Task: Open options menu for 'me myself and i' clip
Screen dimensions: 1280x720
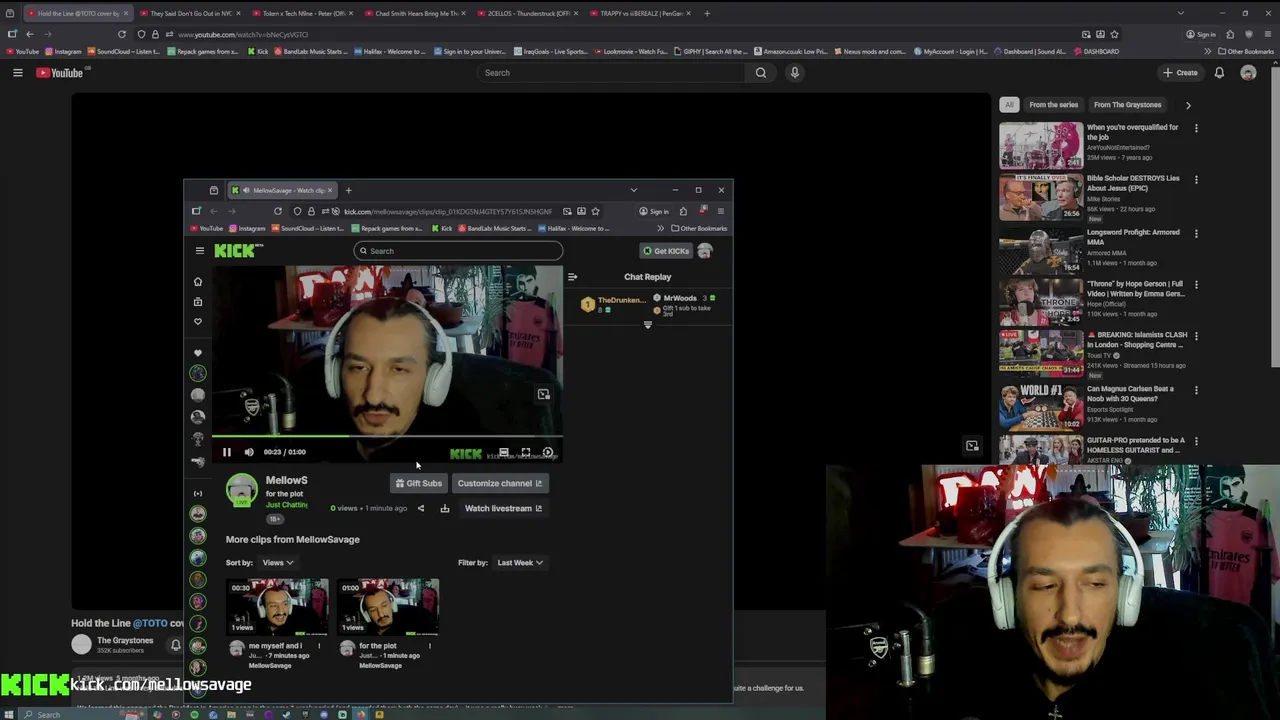Action: [x=319, y=646]
